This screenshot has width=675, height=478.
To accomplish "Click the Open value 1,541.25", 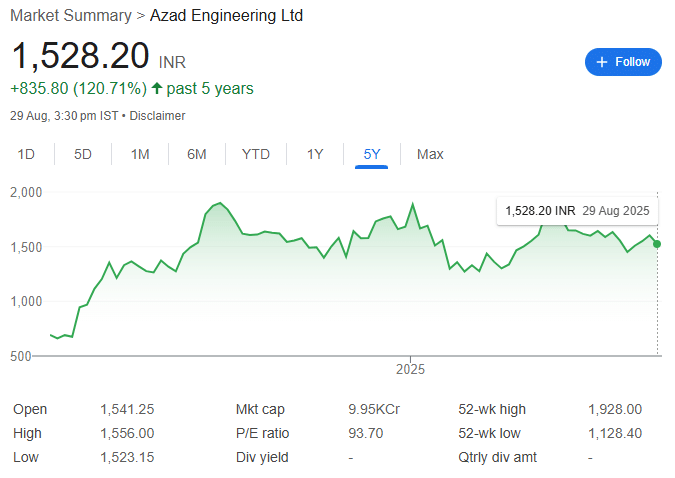I will pos(127,409).
